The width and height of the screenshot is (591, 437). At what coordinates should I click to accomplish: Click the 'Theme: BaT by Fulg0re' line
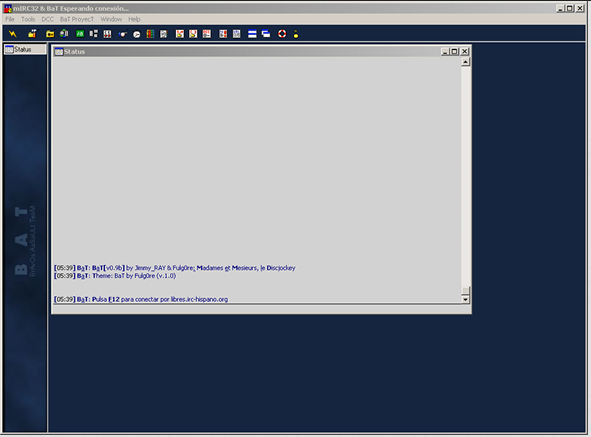tap(115, 276)
